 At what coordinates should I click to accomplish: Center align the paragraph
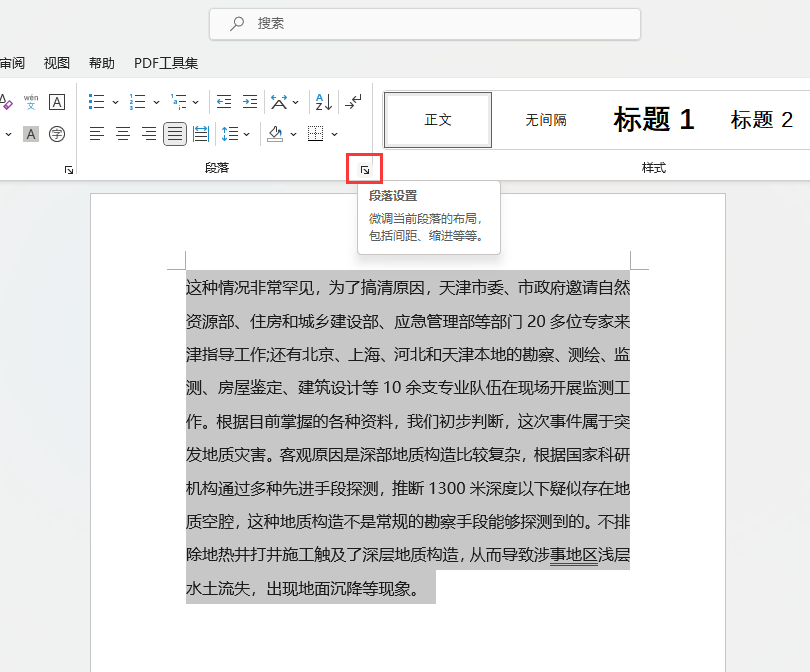coord(123,134)
